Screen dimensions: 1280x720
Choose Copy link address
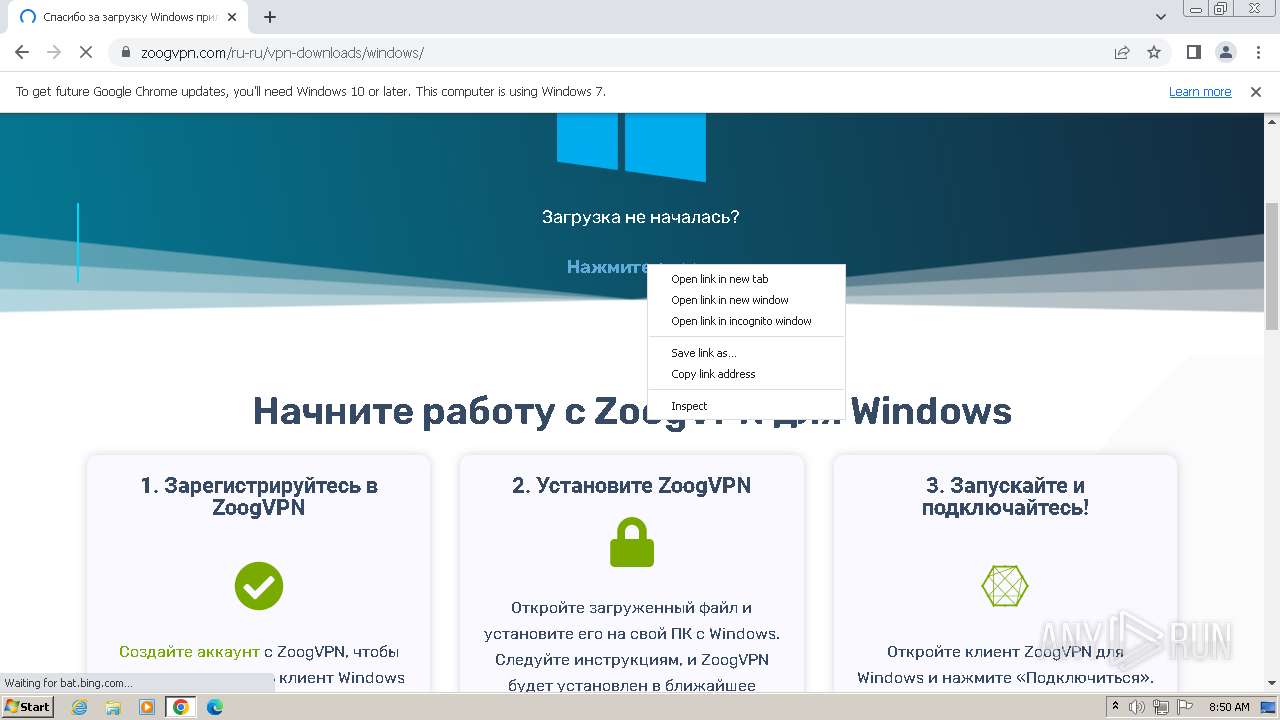[746, 374]
